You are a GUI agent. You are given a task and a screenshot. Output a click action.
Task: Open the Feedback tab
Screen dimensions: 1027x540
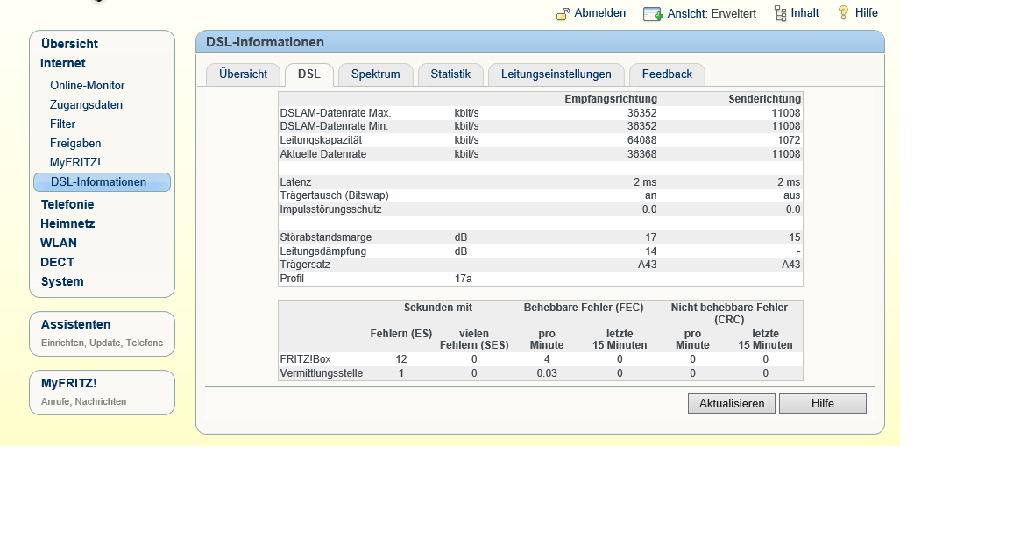(667, 74)
